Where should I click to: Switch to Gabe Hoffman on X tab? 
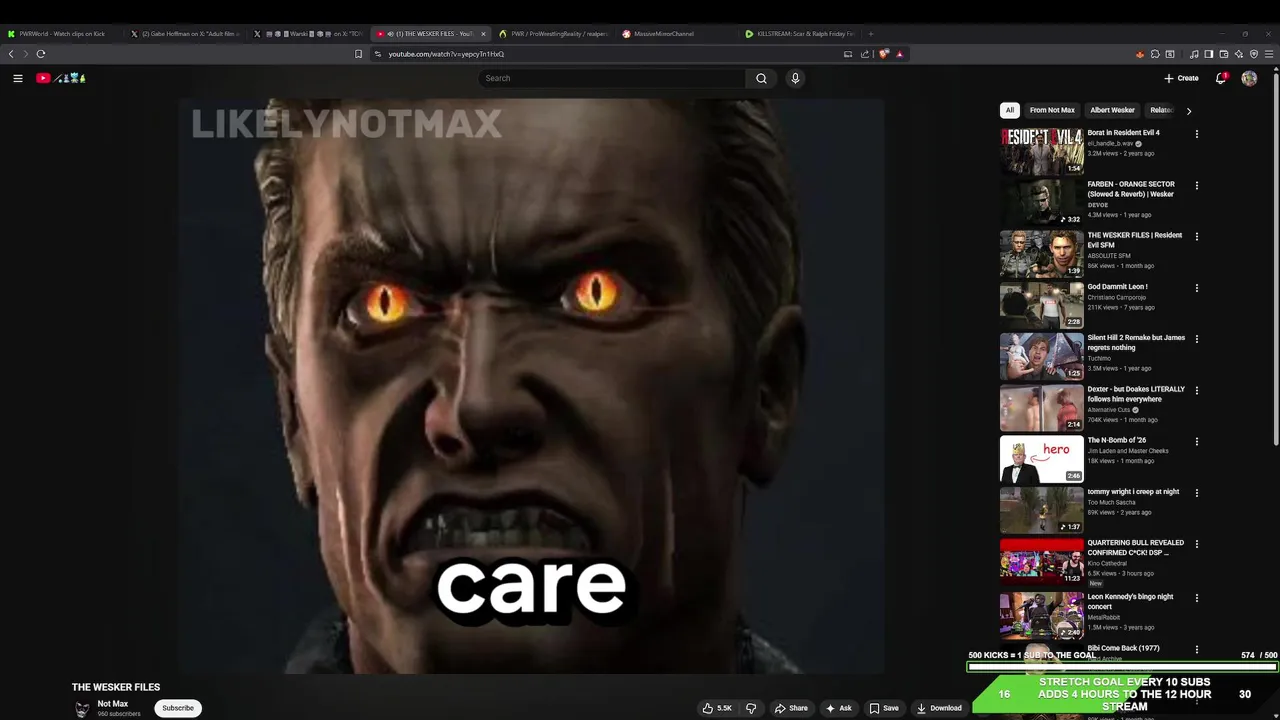point(187,34)
